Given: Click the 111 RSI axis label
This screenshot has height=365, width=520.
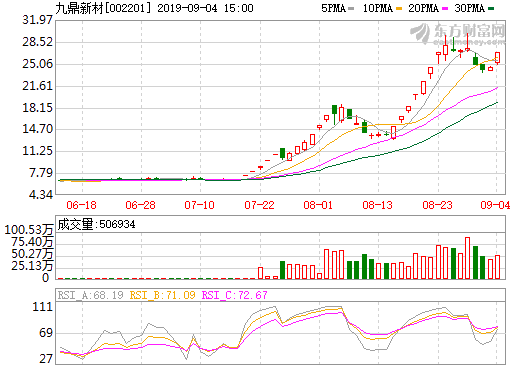Looking at the screenshot, I should (x=43, y=307).
